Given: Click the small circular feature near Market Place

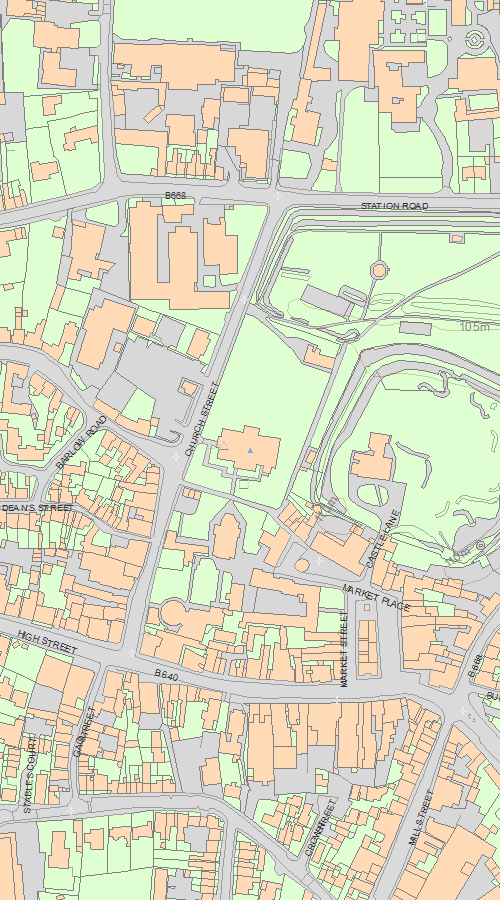Looking at the screenshot, I should point(302,565).
